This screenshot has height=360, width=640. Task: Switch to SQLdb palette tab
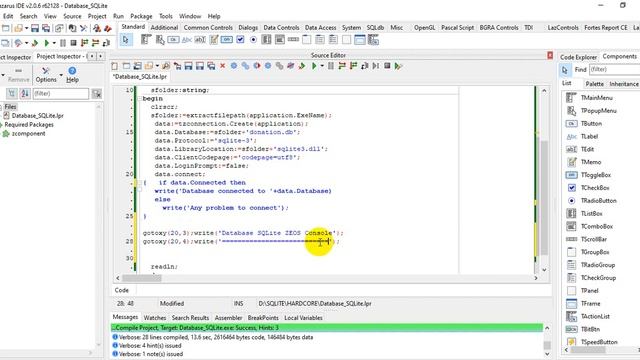[375, 27]
